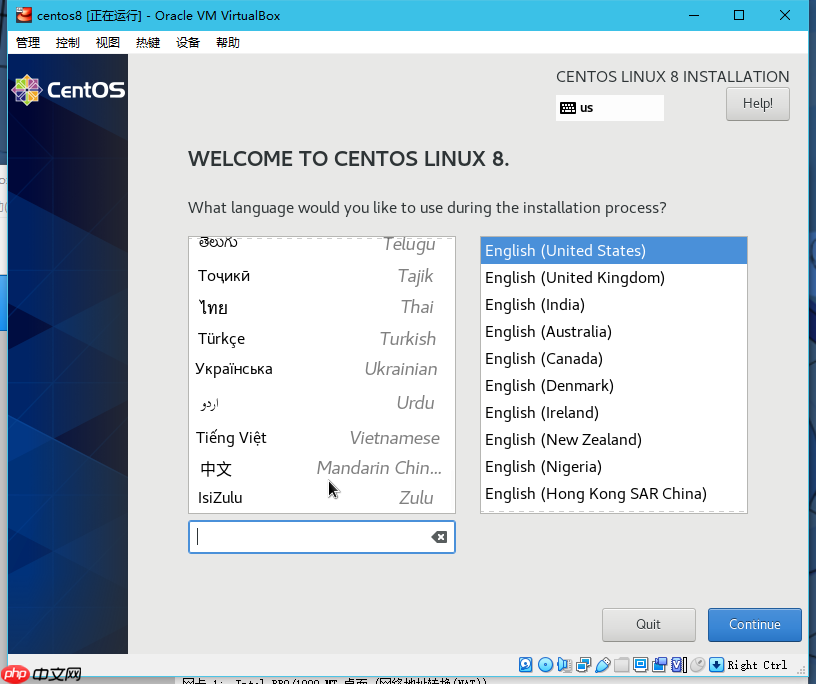Open the 帮助 menu

(227, 42)
